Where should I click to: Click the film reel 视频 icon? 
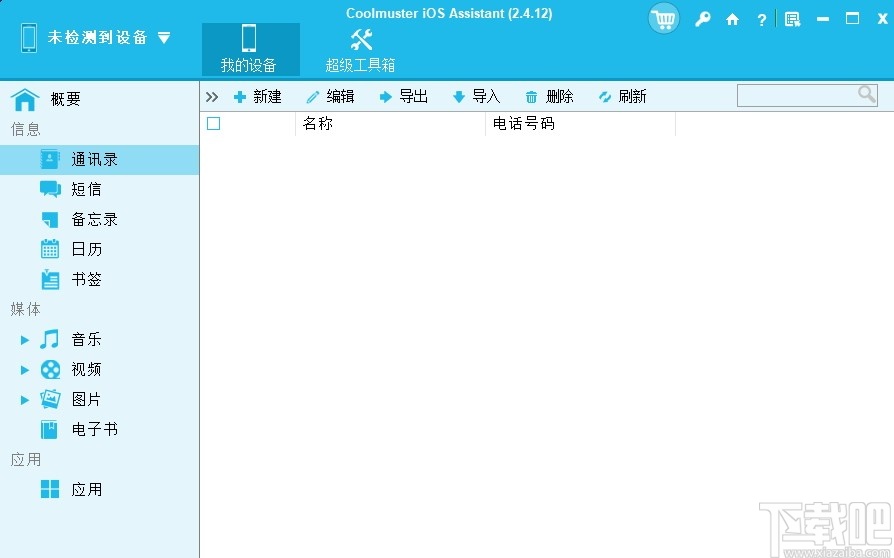[x=50, y=369]
